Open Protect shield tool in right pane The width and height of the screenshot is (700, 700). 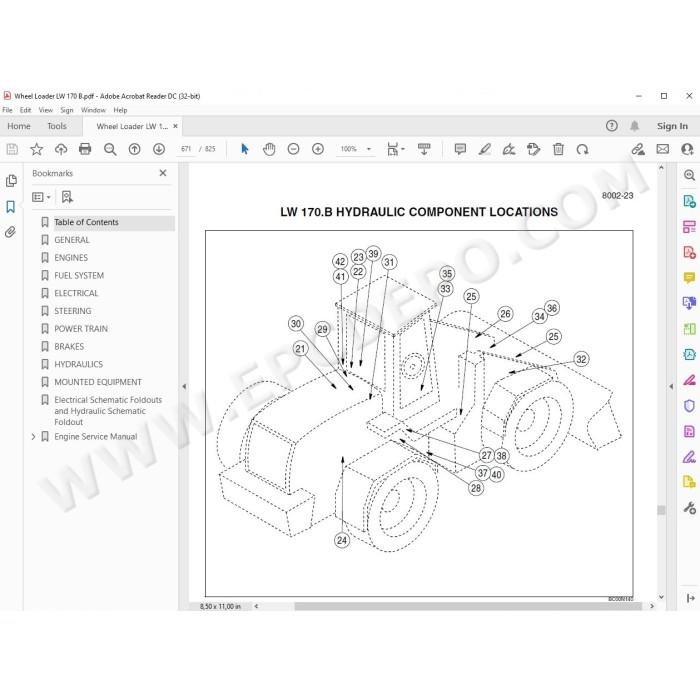pos(689,406)
